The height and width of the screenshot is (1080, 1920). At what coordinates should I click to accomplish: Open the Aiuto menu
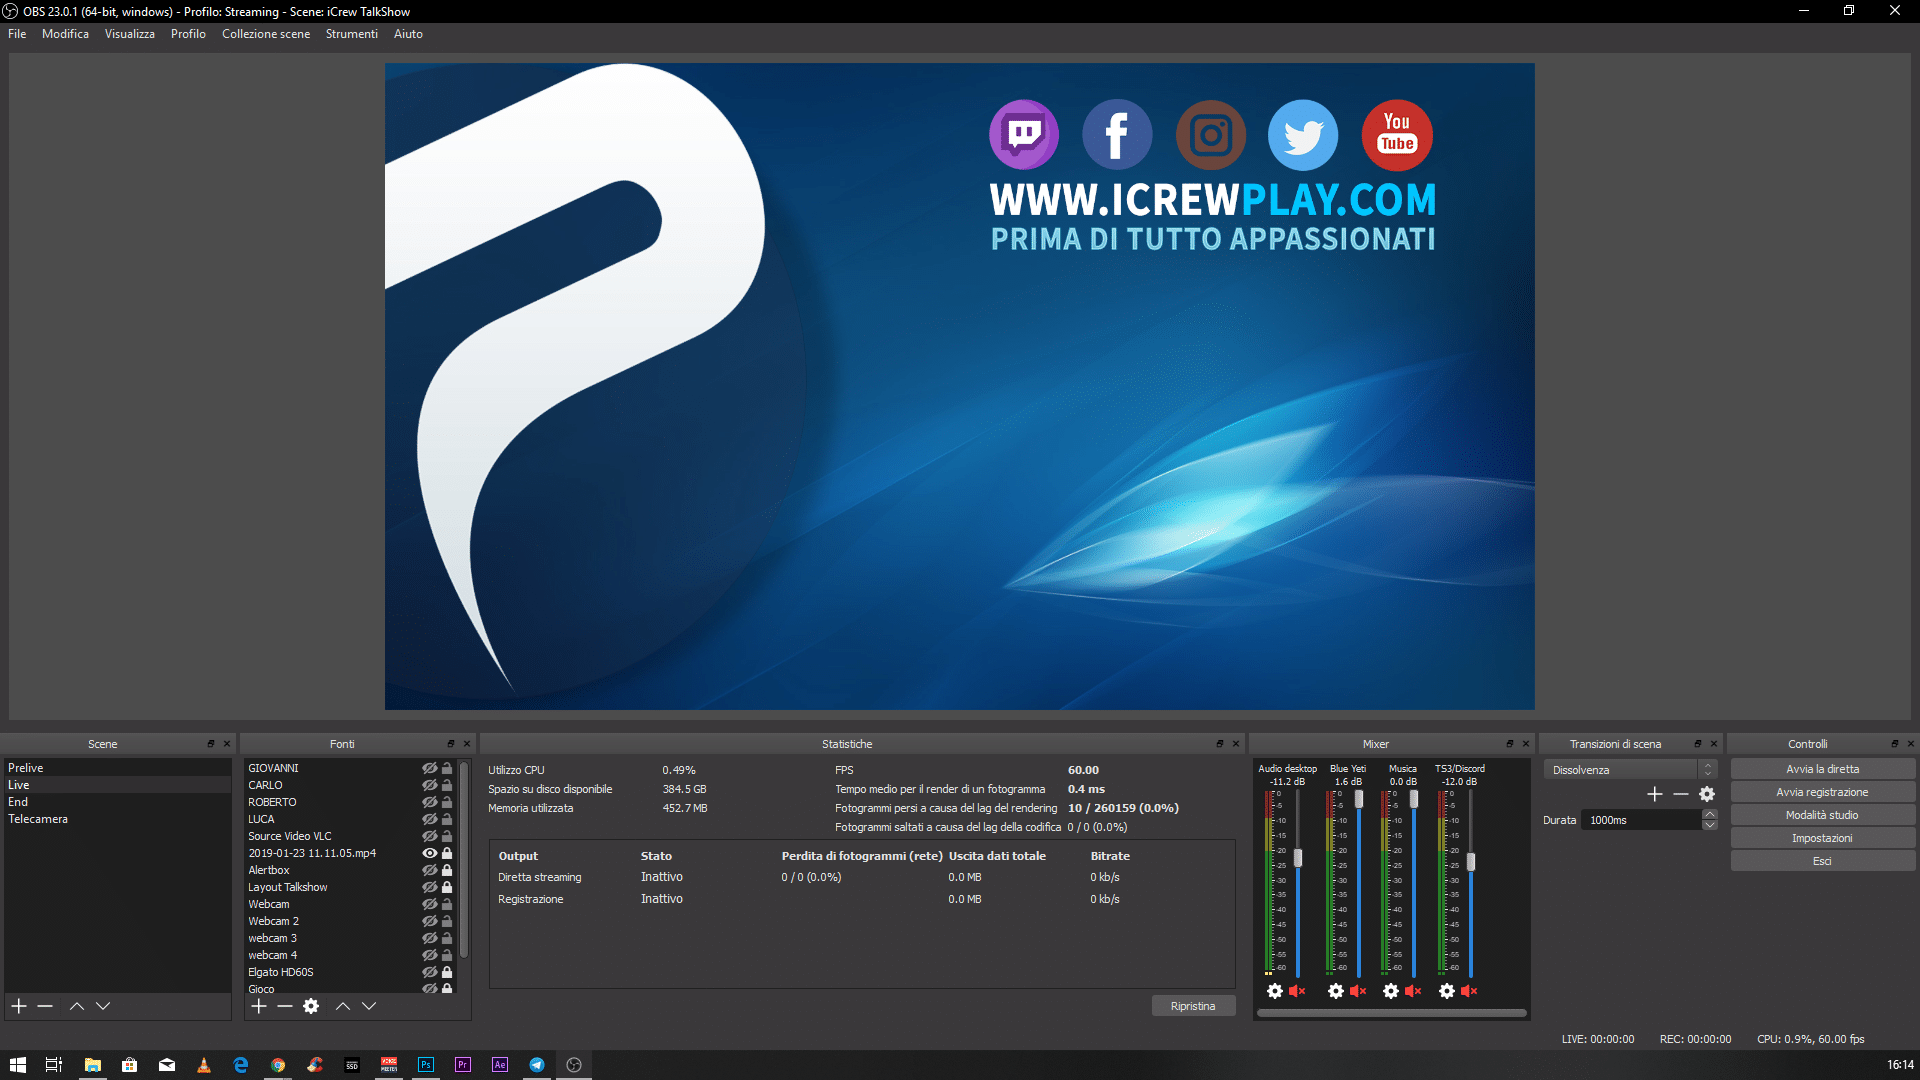pyautogui.click(x=408, y=34)
